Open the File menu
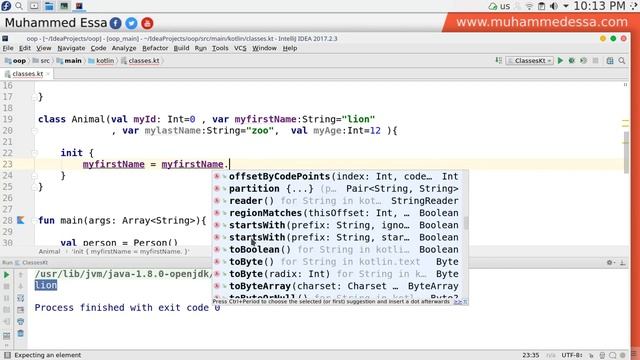This screenshot has width=640, height=360. (x=8, y=48)
